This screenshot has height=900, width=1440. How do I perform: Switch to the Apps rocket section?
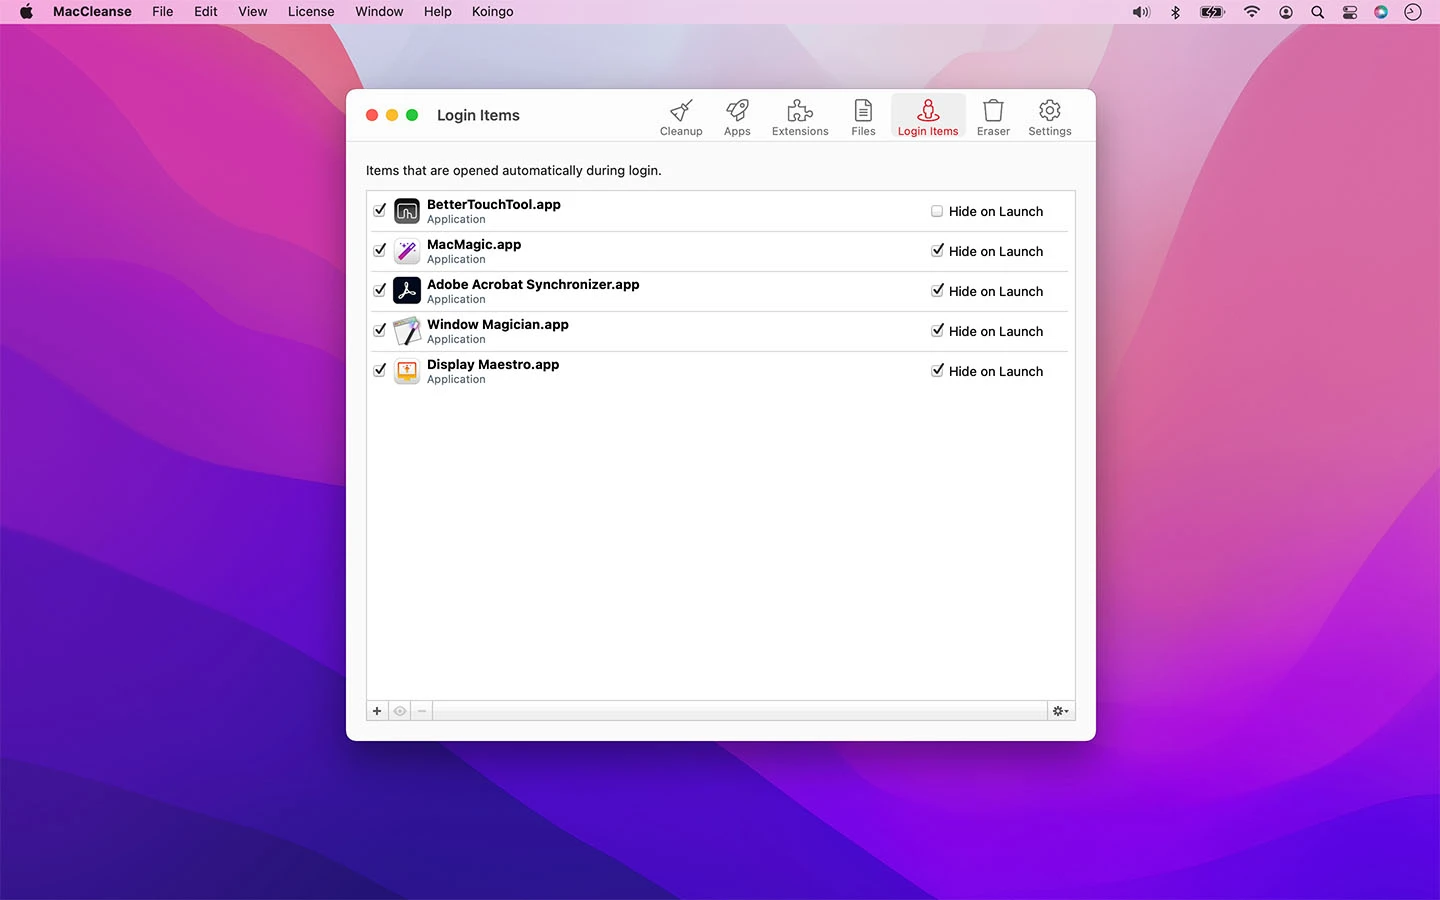pyautogui.click(x=737, y=117)
